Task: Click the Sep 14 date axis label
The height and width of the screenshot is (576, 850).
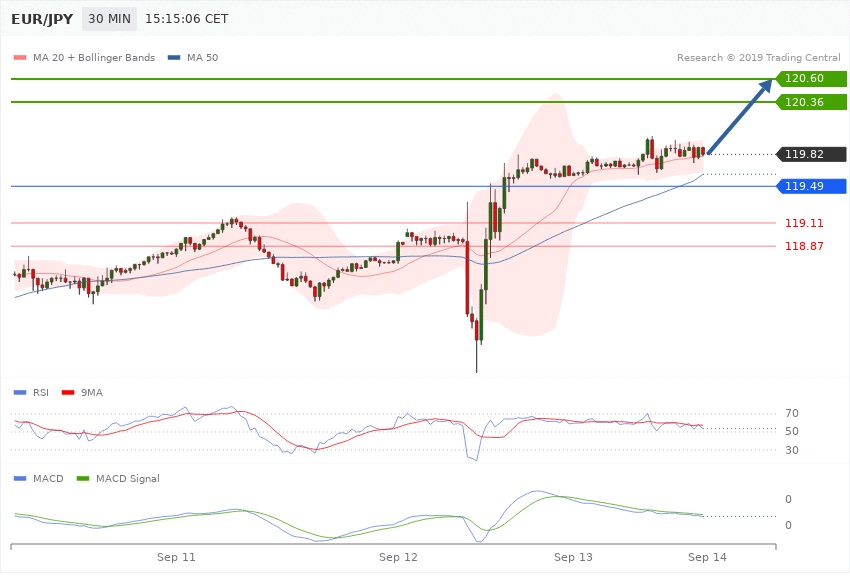Action: tap(707, 558)
